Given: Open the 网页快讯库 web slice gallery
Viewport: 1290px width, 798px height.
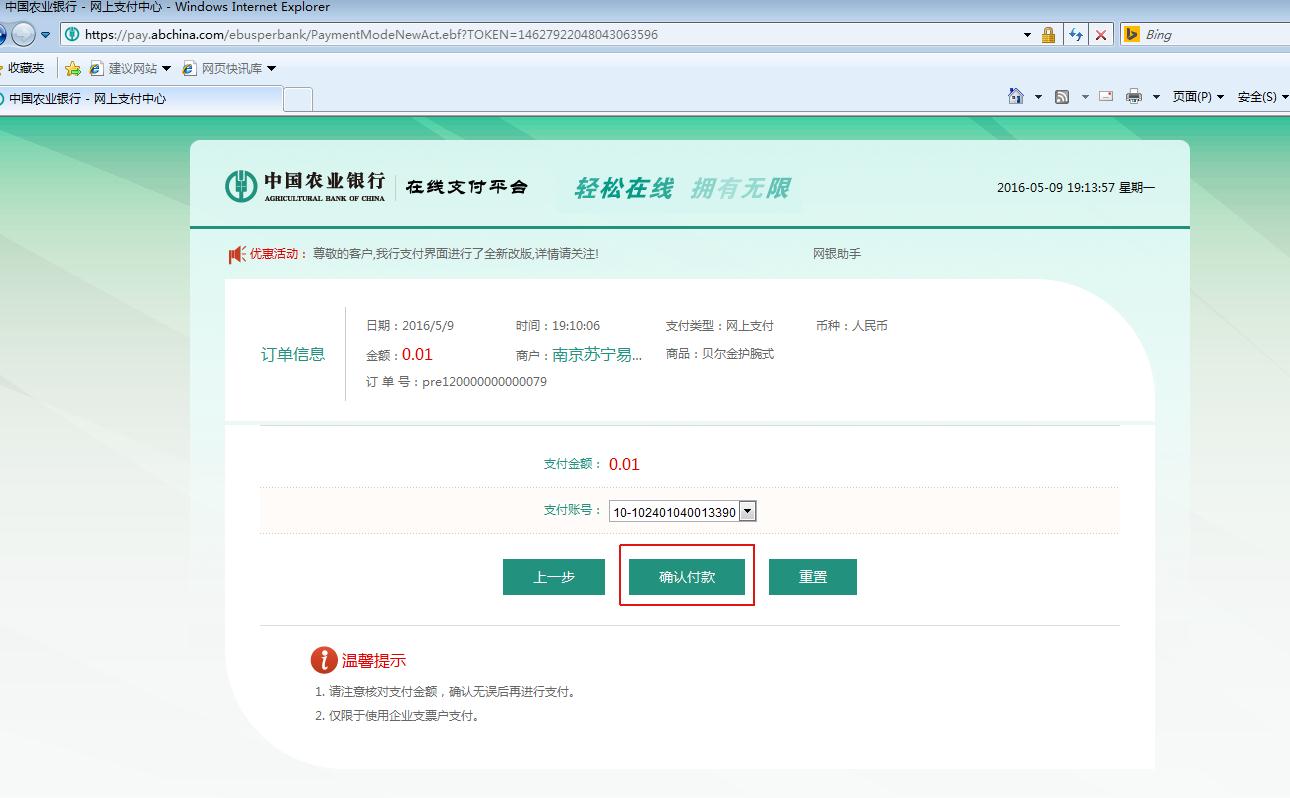Looking at the screenshot, I should coord(229,68).
